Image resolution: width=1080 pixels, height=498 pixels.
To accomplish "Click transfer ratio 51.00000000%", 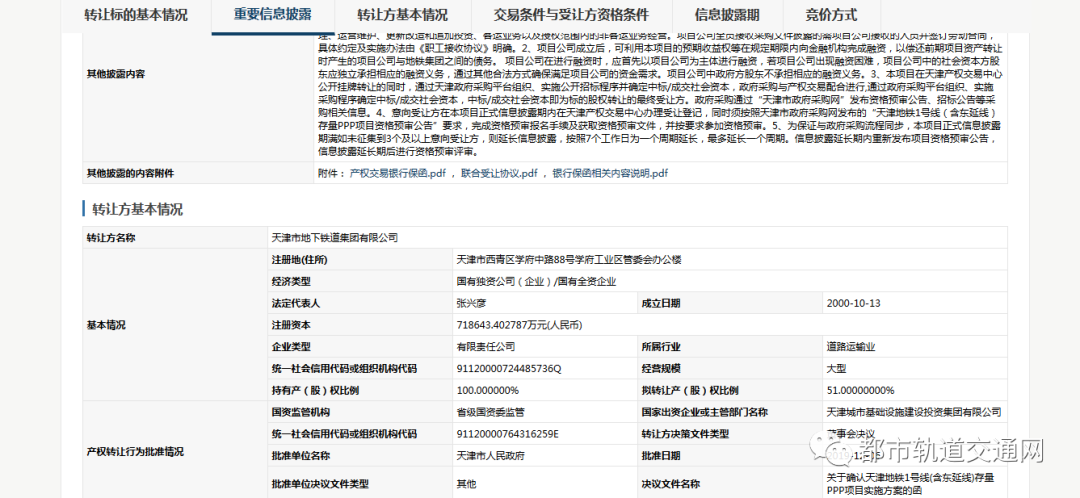I will tap(860, 391).
